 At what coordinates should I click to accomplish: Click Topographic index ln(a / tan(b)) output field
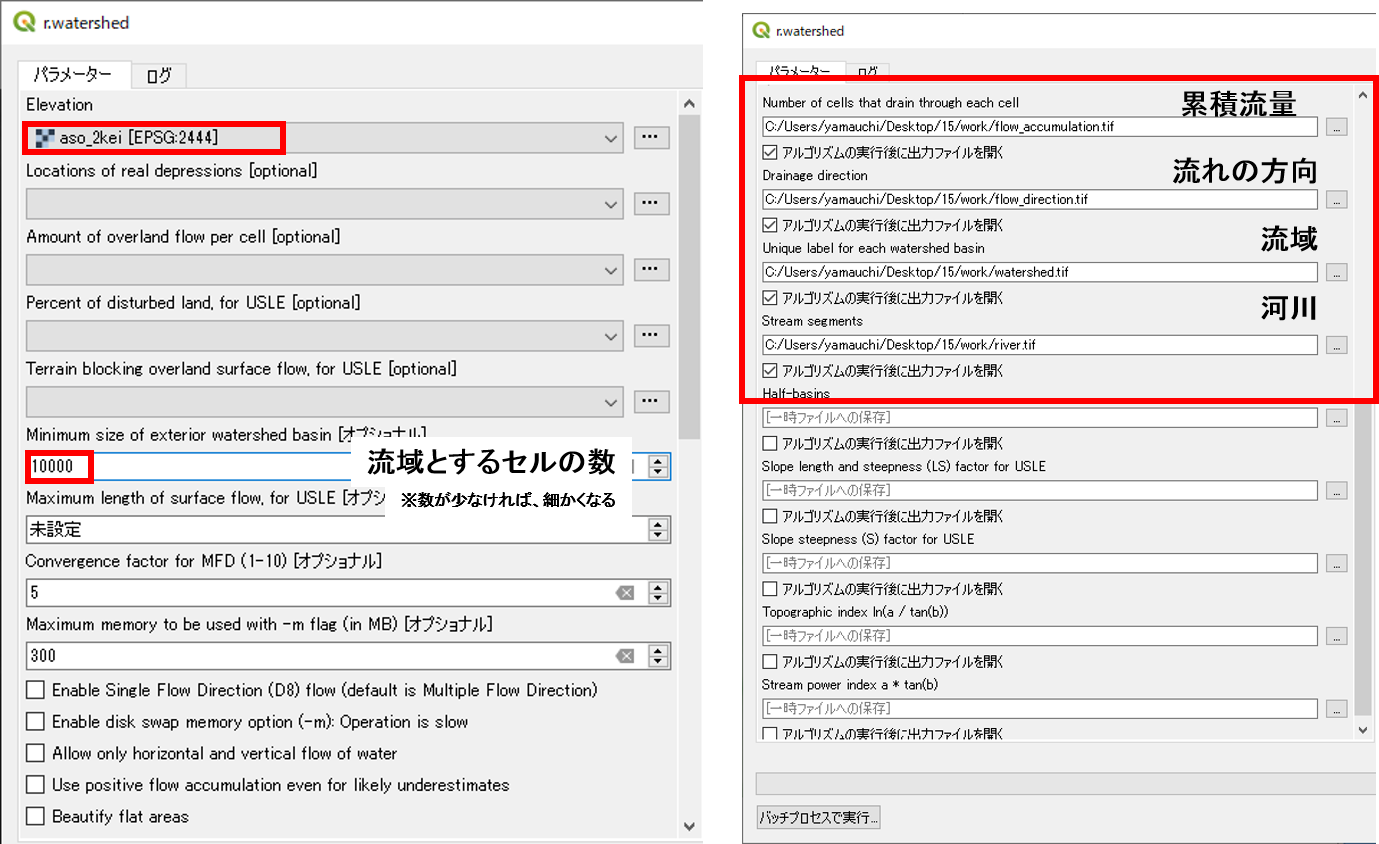(x=1040, y=635)
